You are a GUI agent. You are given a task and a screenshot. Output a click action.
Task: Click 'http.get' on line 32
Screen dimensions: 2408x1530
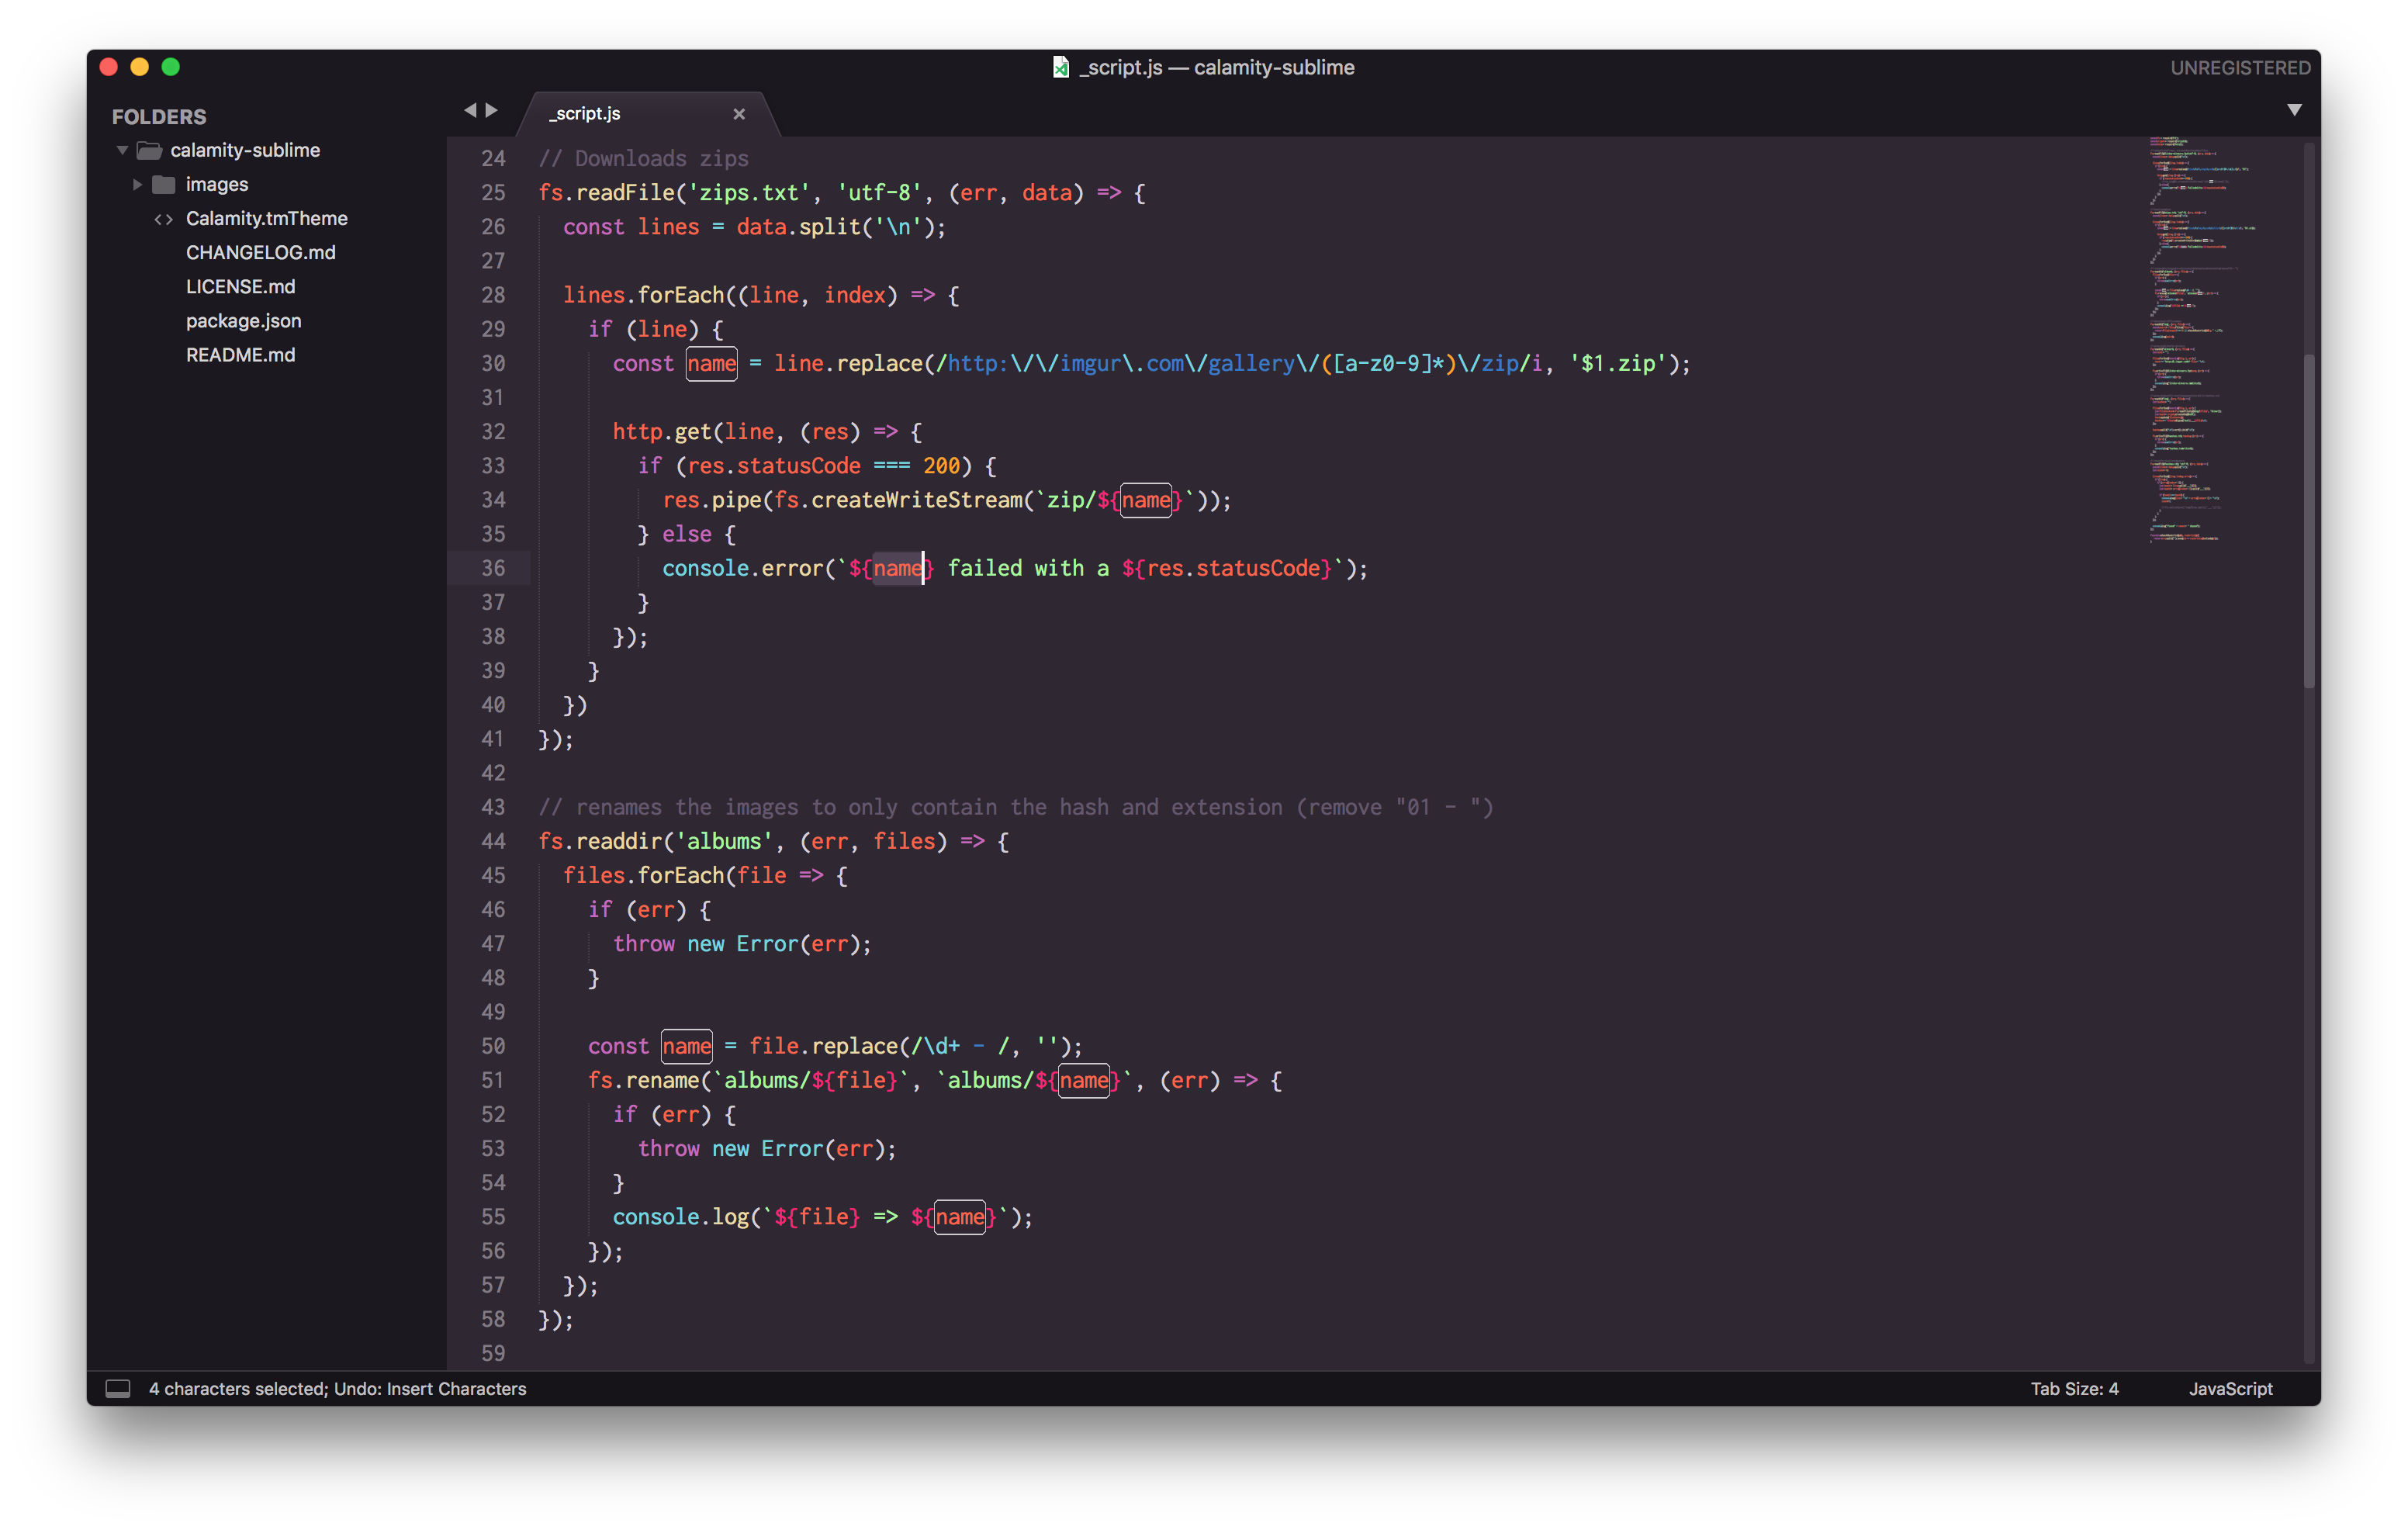coord(662,431)
